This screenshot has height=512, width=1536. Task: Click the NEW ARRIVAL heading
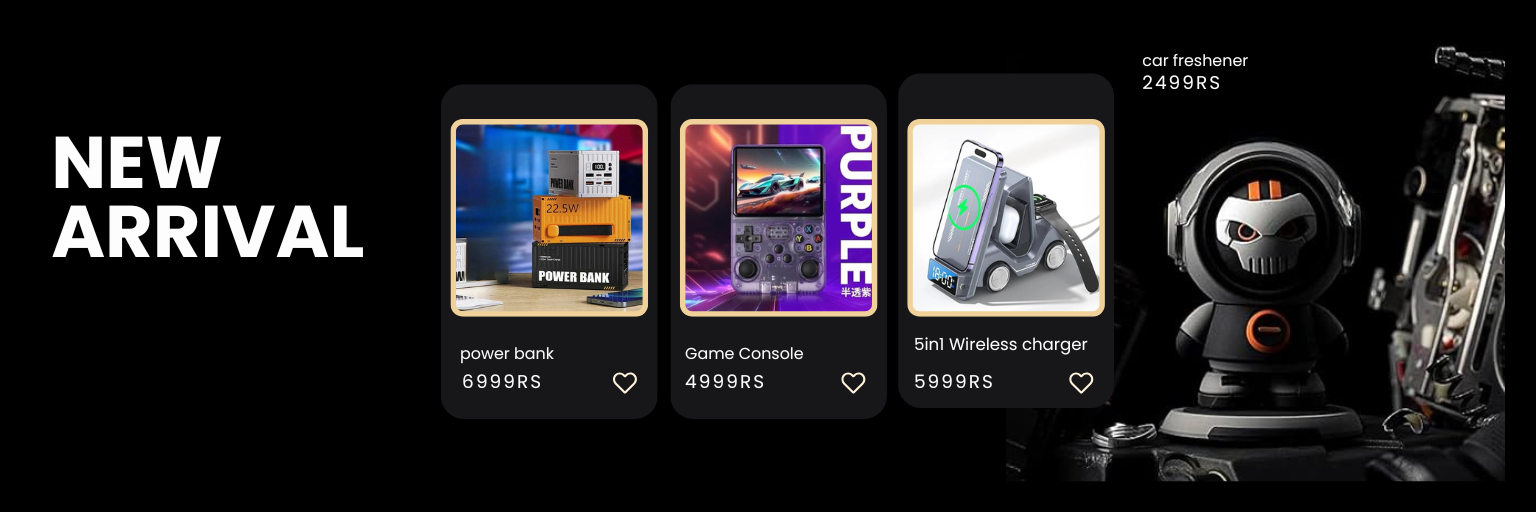[x=208, y=197]
